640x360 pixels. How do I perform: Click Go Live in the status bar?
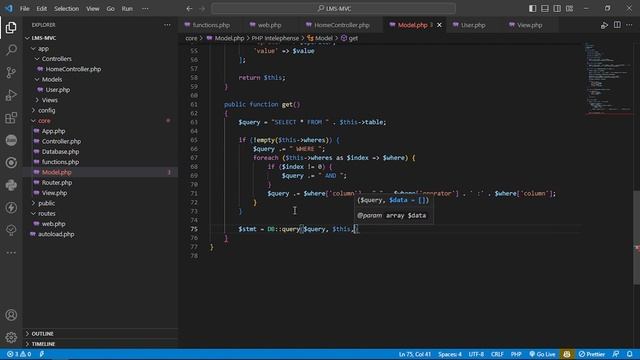(x=542, y=354)
